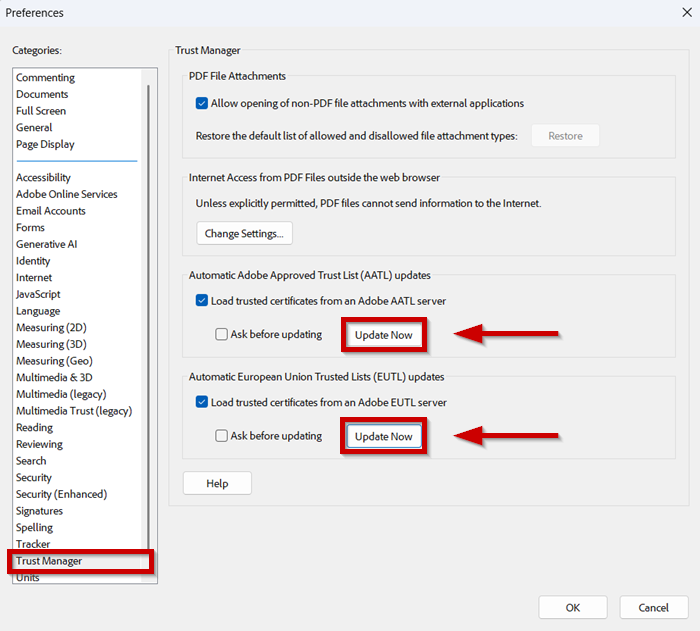Click Update Now for EUTL updates
The width and height of the screenshot is (700, 631).
point(384,436)
